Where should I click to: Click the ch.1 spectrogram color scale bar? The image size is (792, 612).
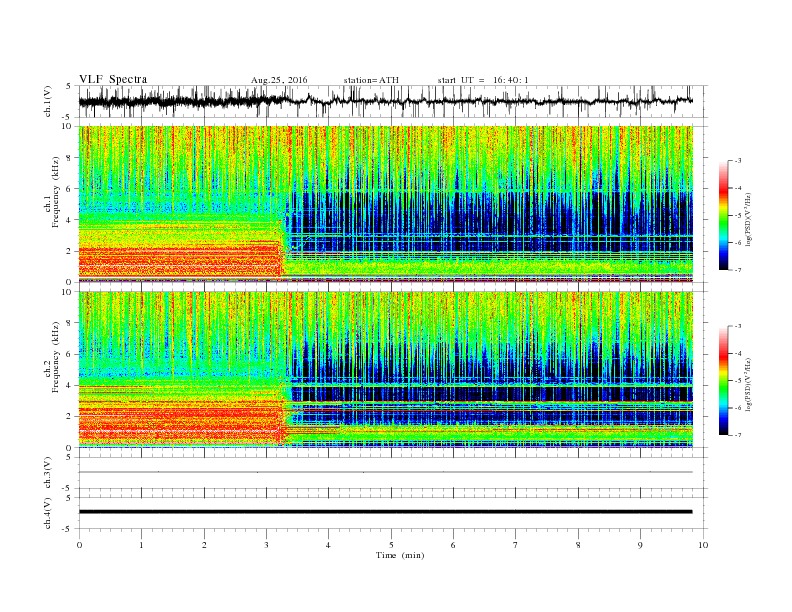[x=723, y=215]
